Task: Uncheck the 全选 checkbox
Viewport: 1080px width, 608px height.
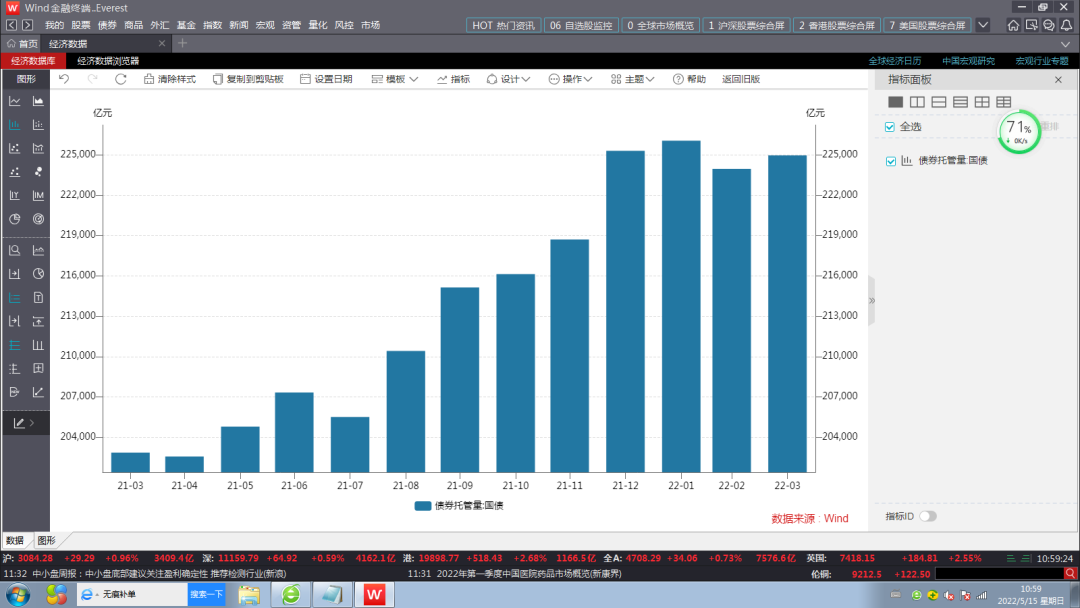Action: (890, 127)
